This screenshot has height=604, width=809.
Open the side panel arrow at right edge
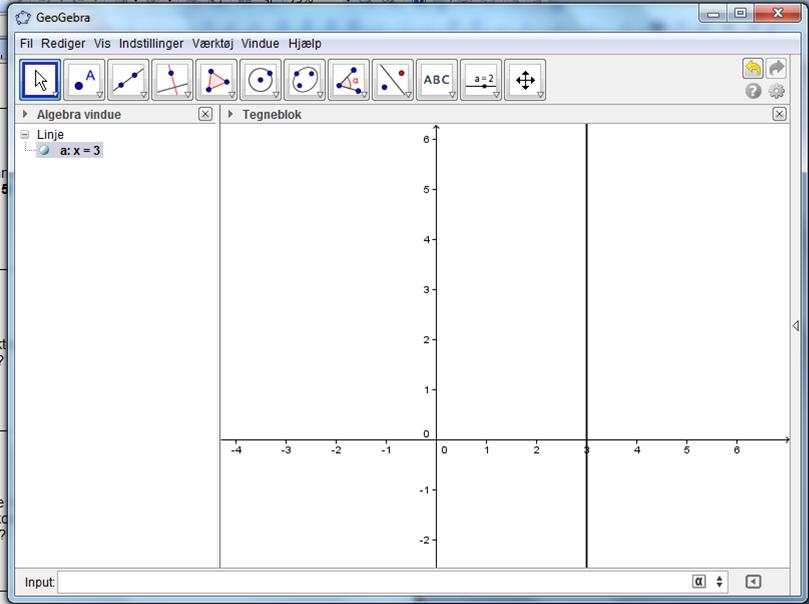[x=796, y=325]
